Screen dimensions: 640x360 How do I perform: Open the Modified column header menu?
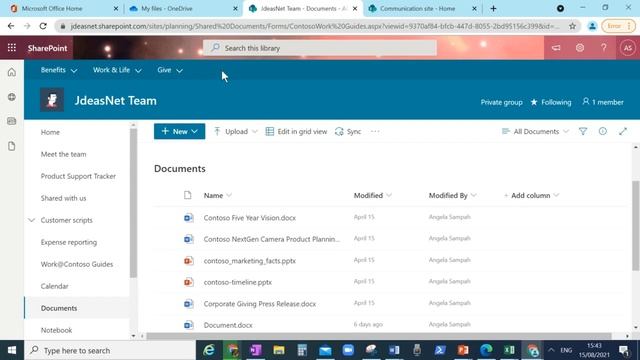[x=373, y=195]
